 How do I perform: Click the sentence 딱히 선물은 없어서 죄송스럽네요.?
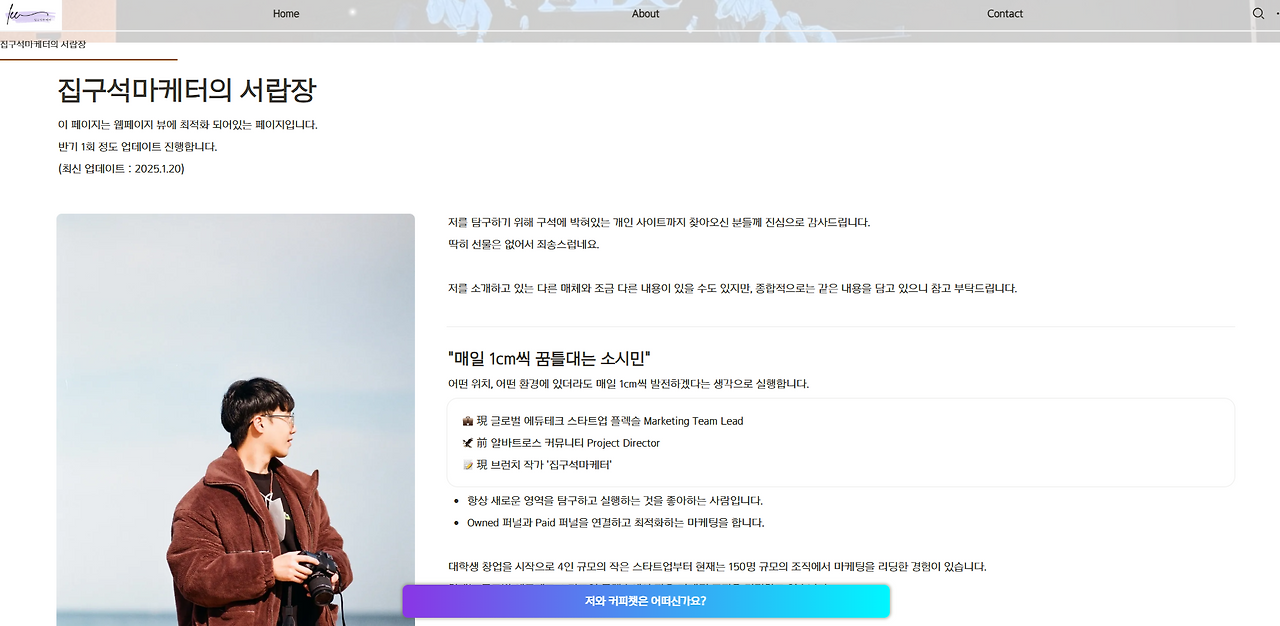tap(524, 245)
